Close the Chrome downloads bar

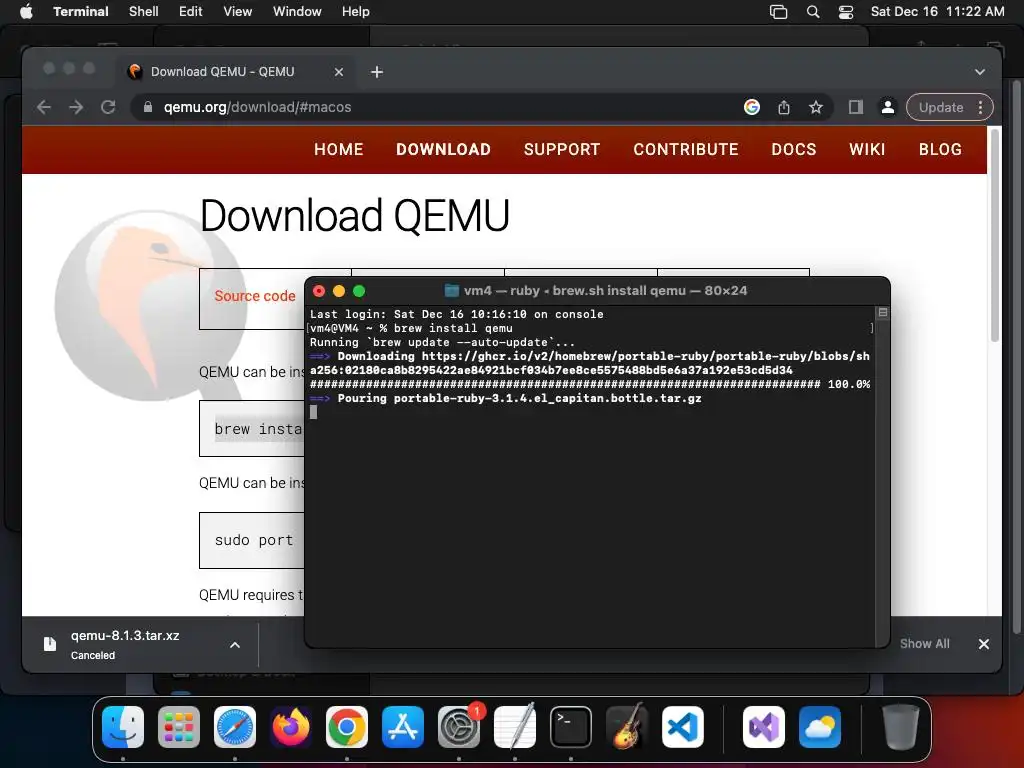984,644
